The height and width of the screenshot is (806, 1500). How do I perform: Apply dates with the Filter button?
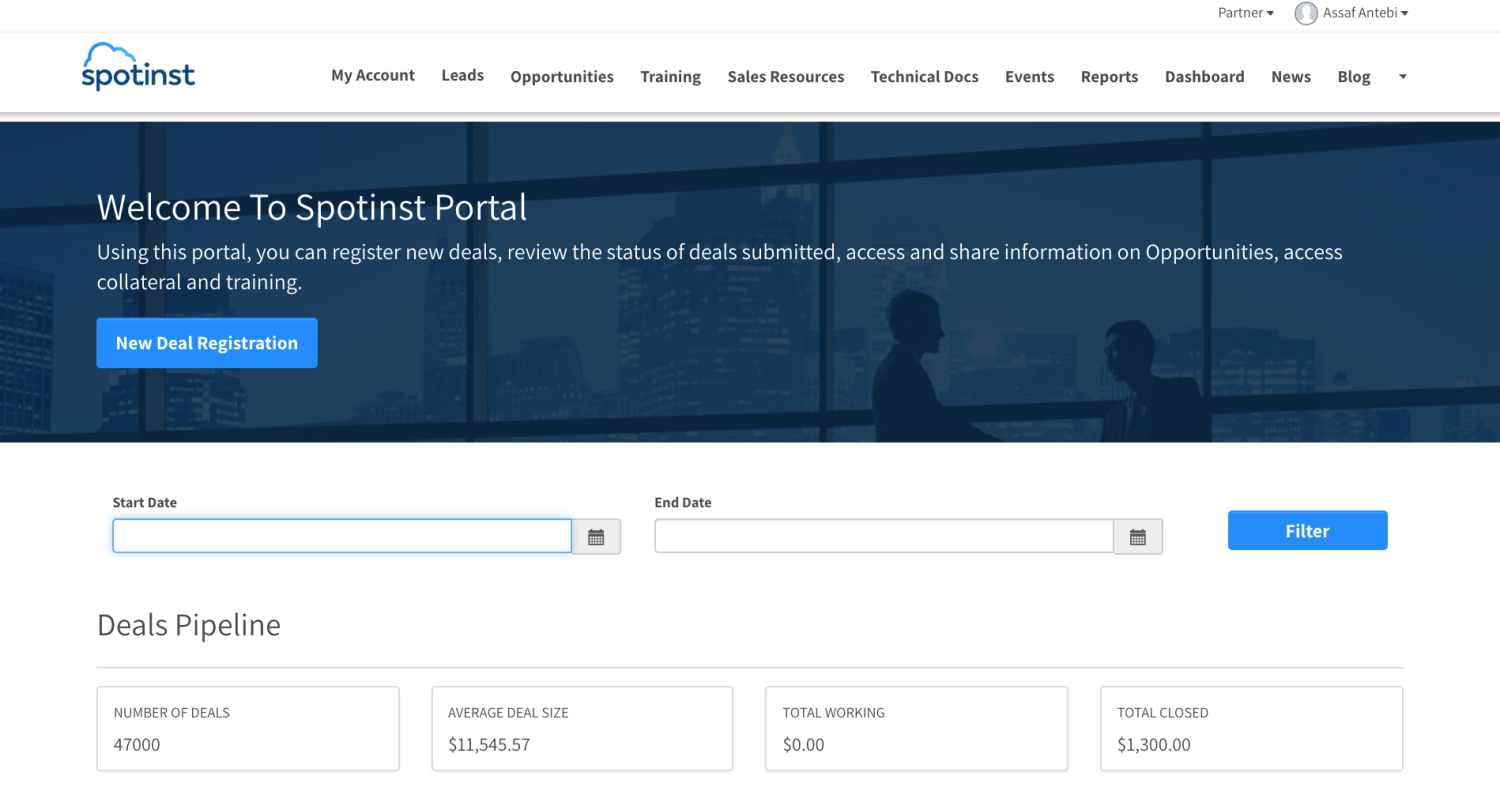pos(1308,531)
